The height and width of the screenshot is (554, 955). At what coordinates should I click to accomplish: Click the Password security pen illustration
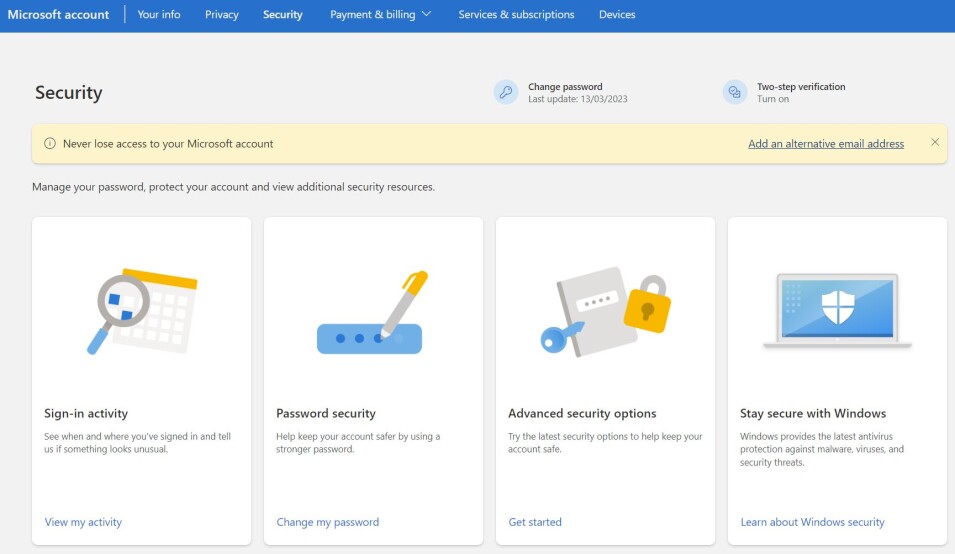coord(372,312)
